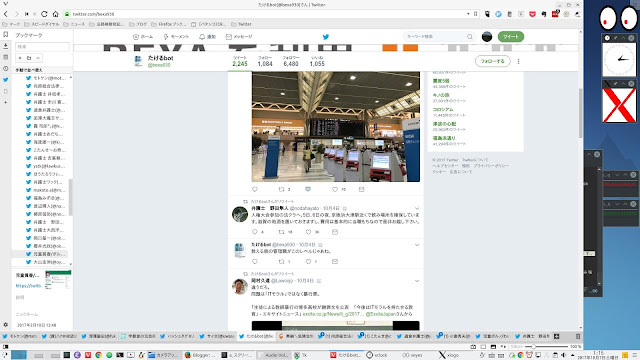Select the followers tab showing 6,480
Viewport: 640px width, 360px height.
(291, 61)
